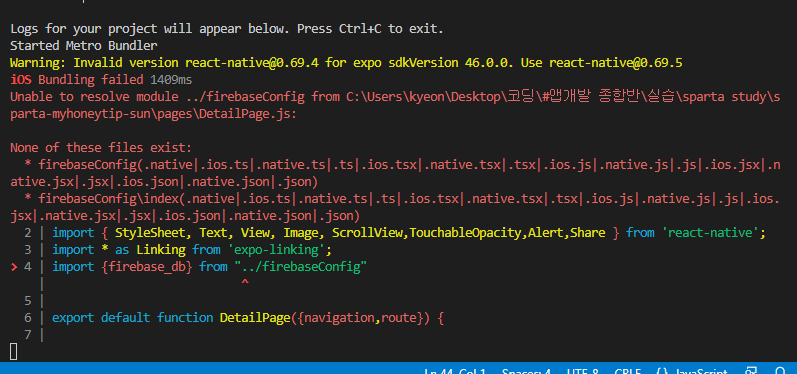Change indentation via 'Spaces: 4' status item
Viewport: 797px width, 374px height.
(527, 371)
